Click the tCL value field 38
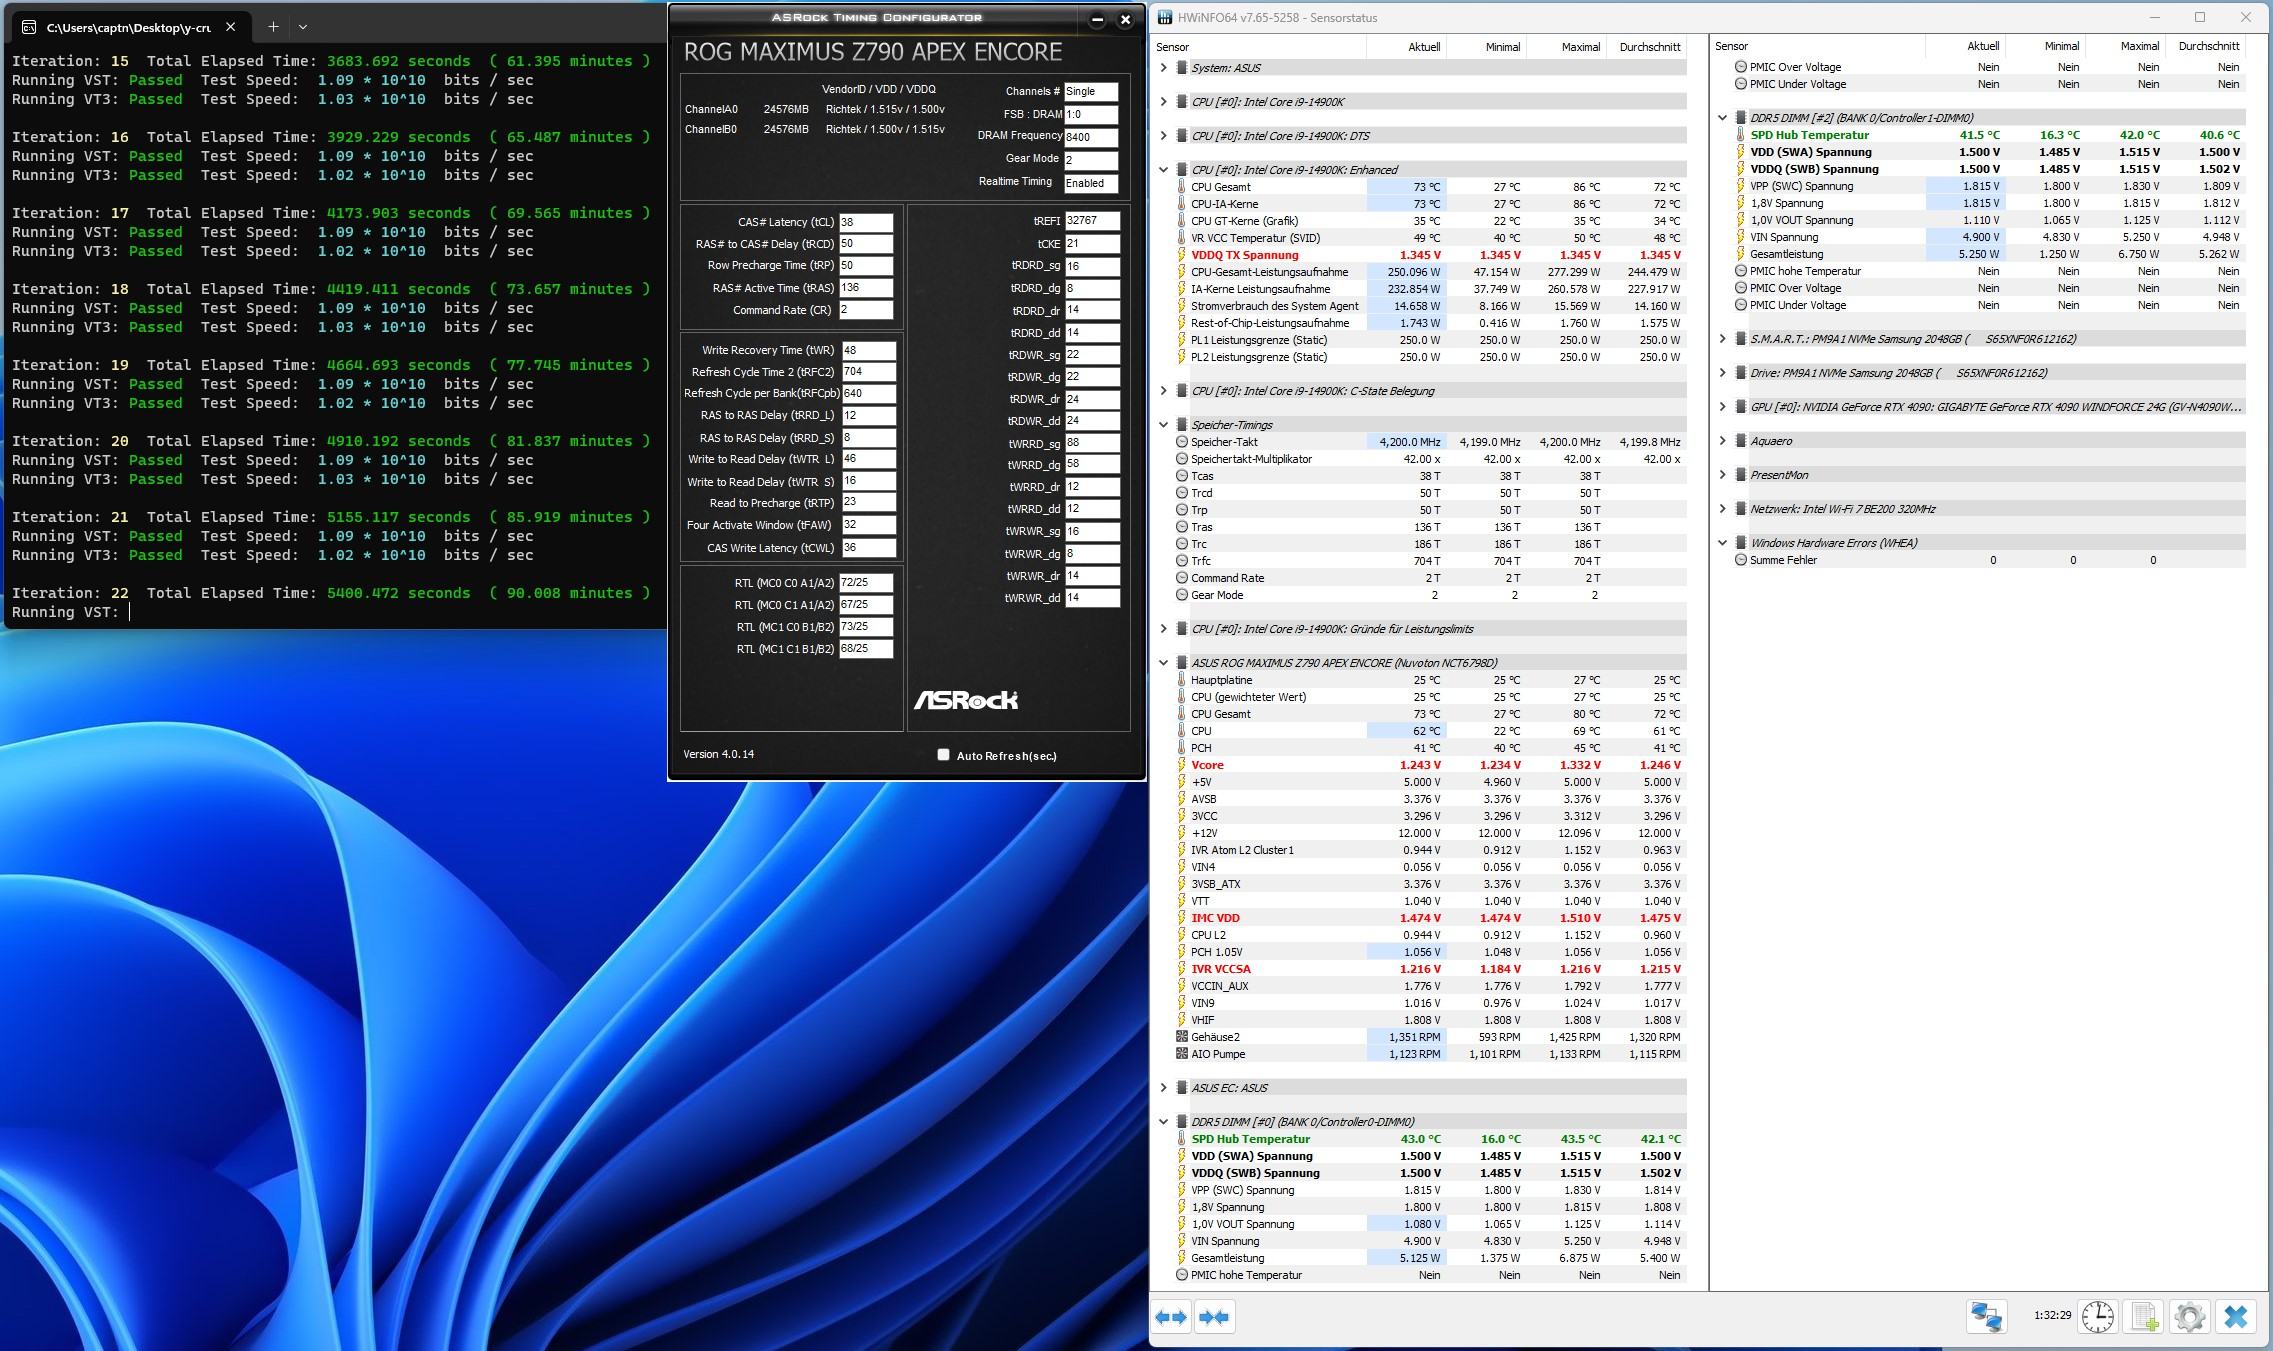This screenshot has height=1351, width=2273. 865,222
